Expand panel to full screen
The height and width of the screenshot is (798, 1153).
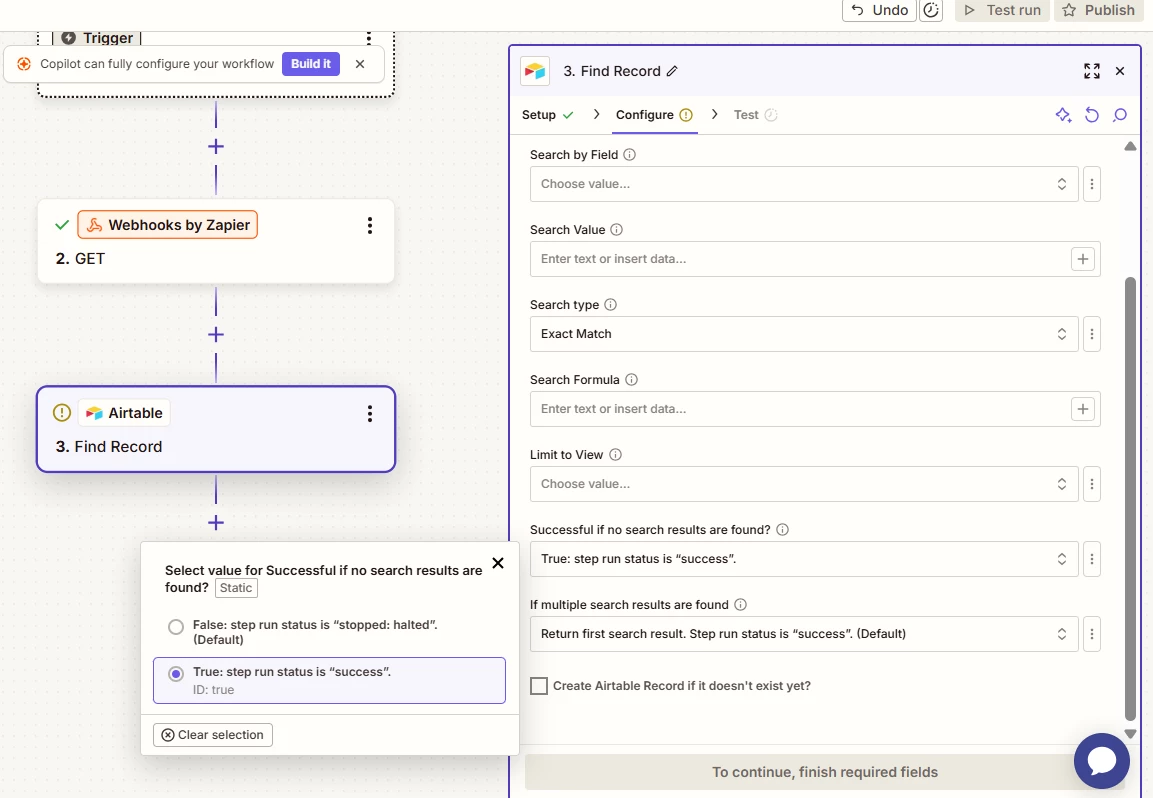[x=1092, y=71]
